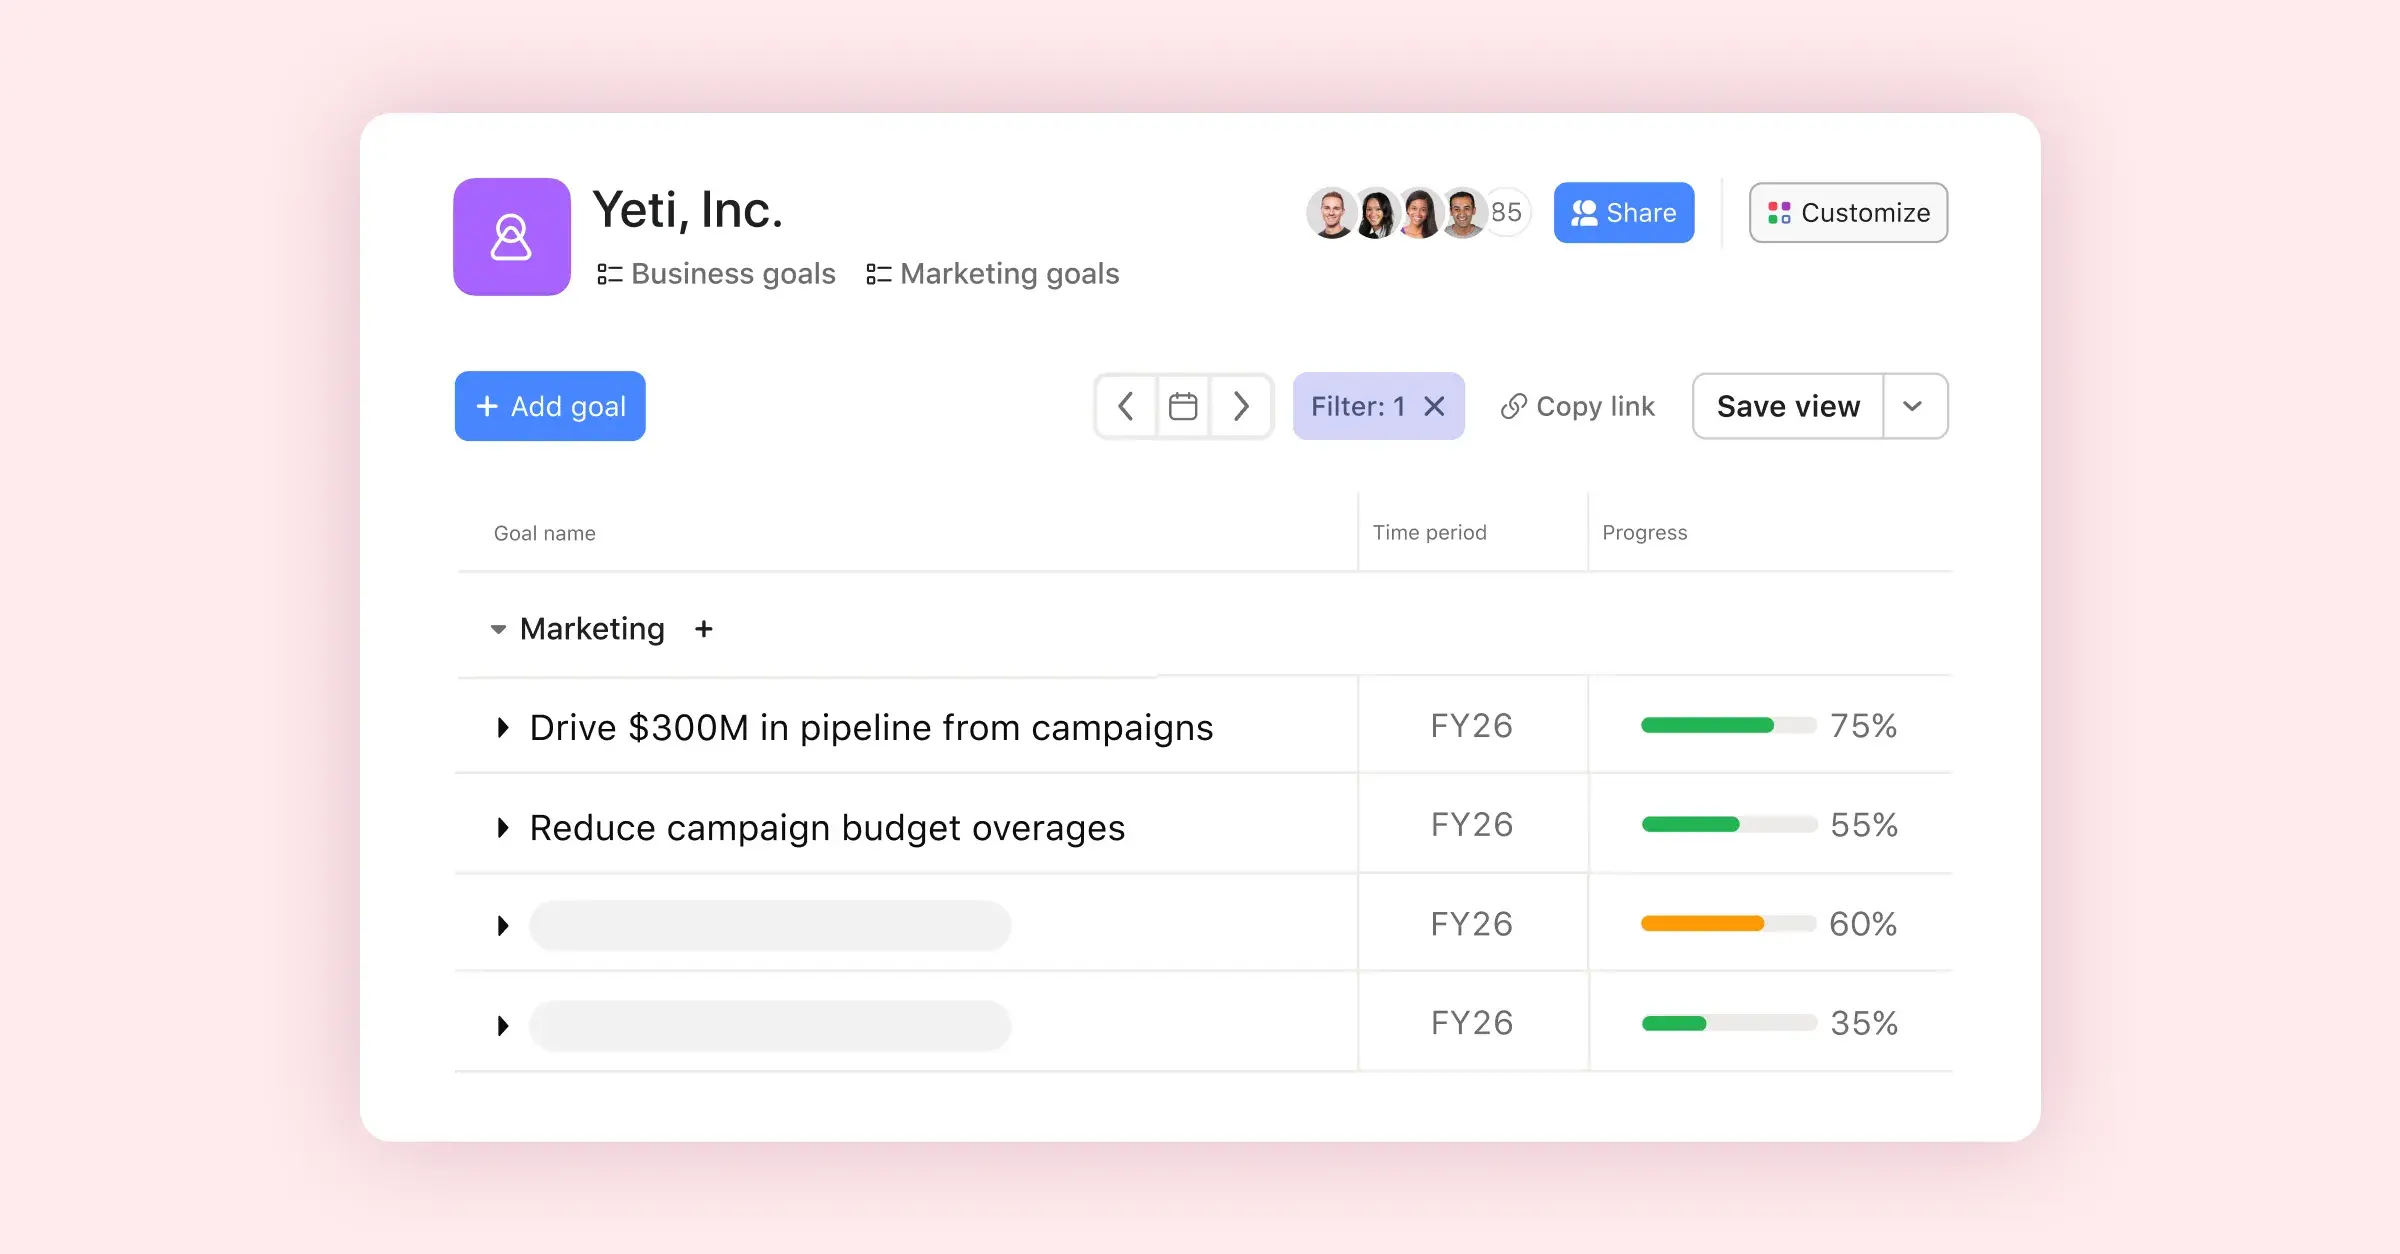Screen dimensions: 2400x1254
Task: Expand the Reduce campaign budget overages goal
Action: [x=502, y=827]
